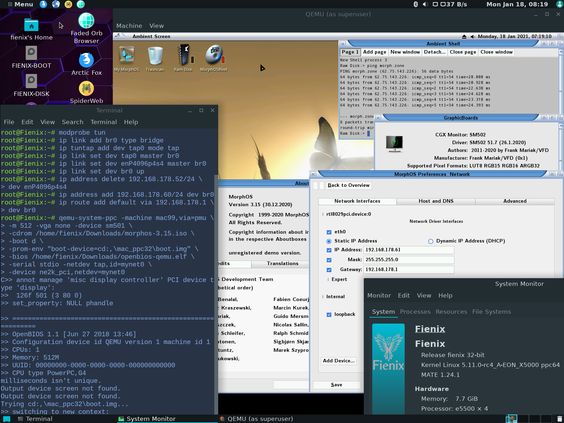
Task: Click globe browser launcher in top panel
Action: [x=56, y=4]
